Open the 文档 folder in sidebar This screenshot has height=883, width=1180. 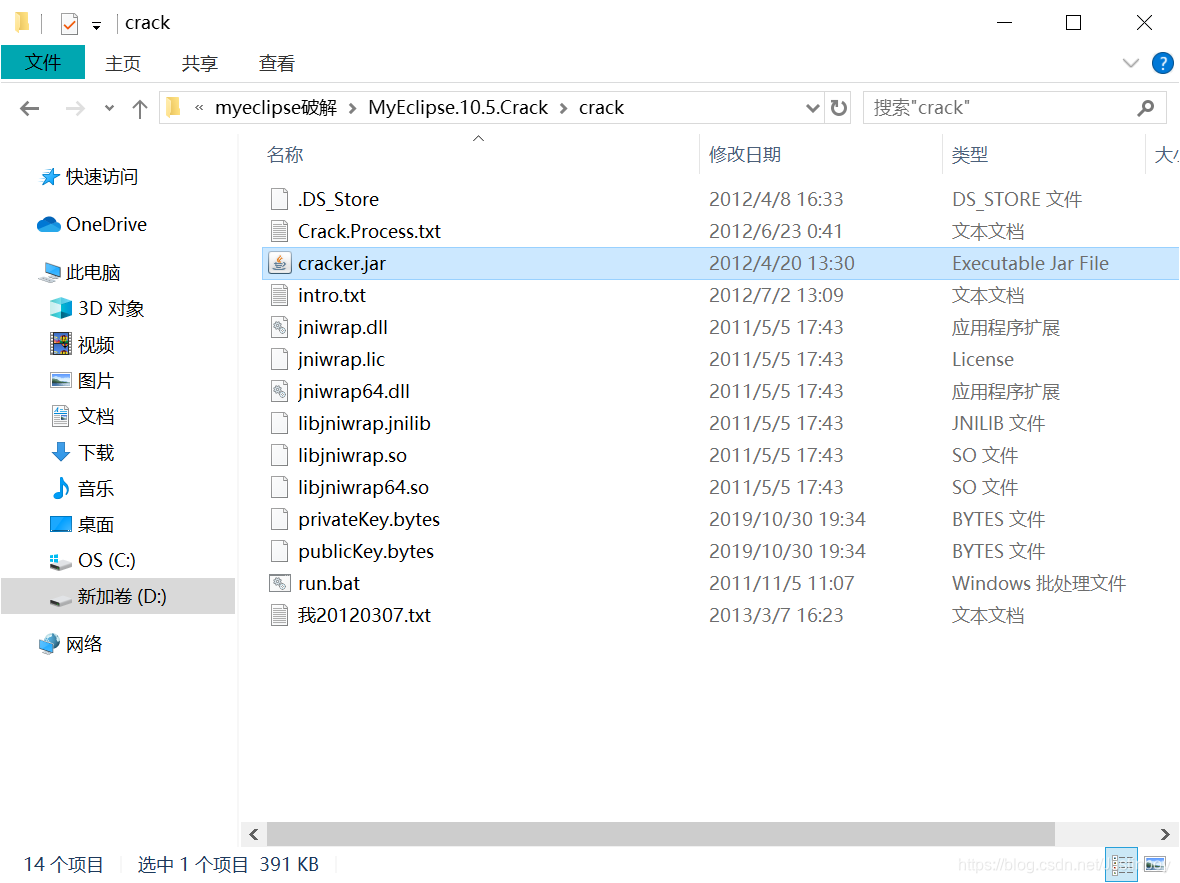tap(82, 416)
